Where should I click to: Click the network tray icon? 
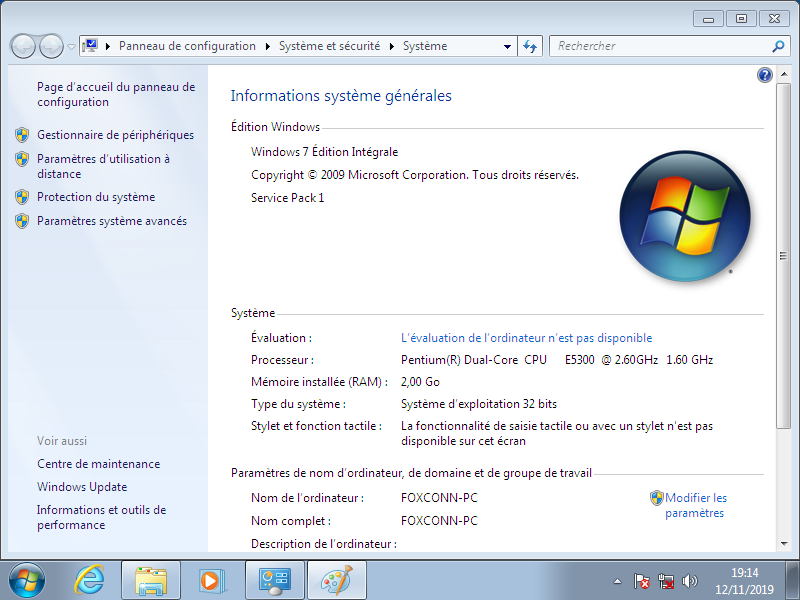667,581
